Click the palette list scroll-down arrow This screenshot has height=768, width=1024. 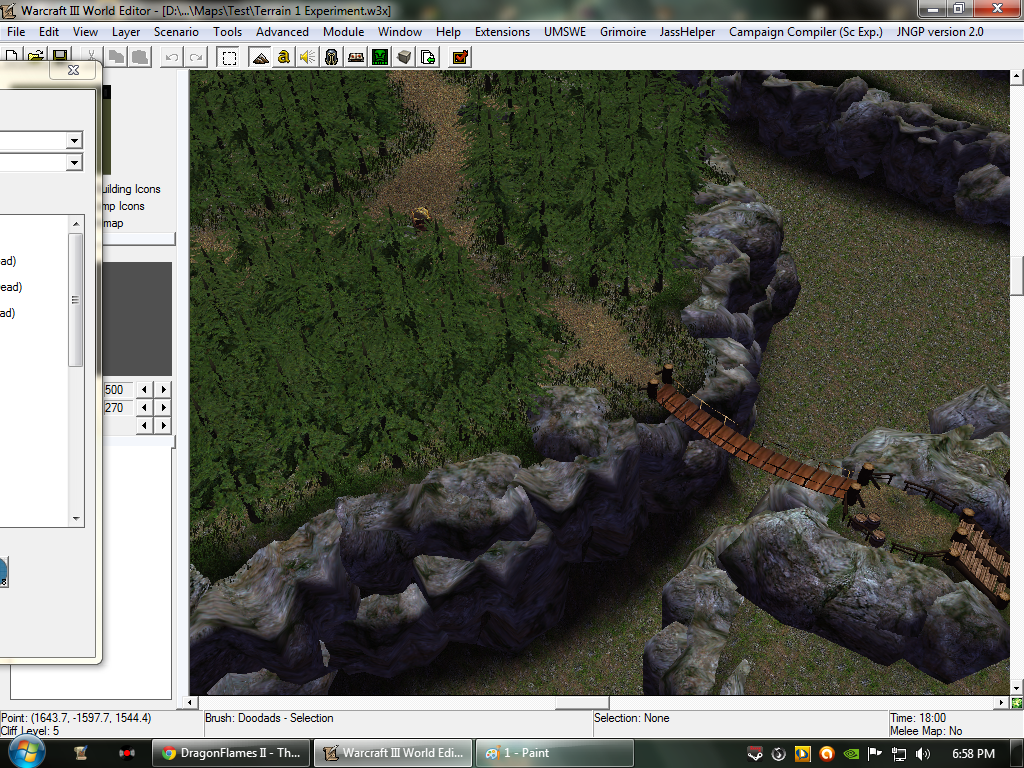click(x=76, y=519)
